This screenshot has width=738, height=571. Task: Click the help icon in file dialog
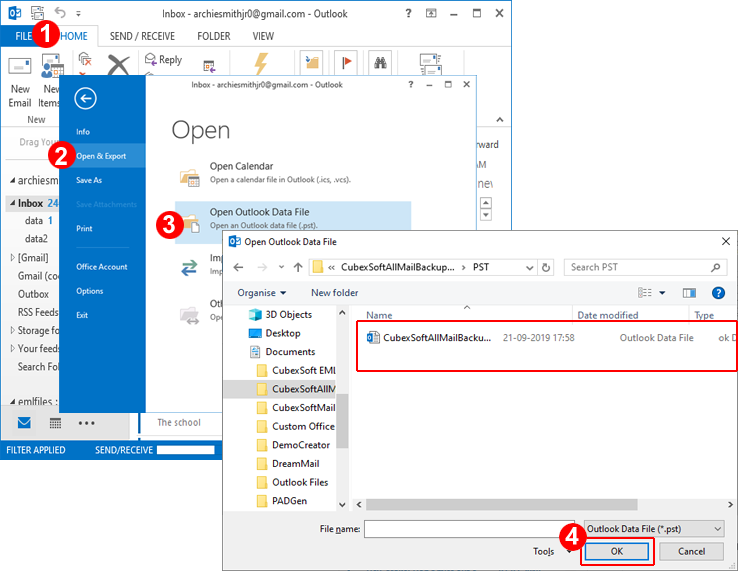point(717,293)
